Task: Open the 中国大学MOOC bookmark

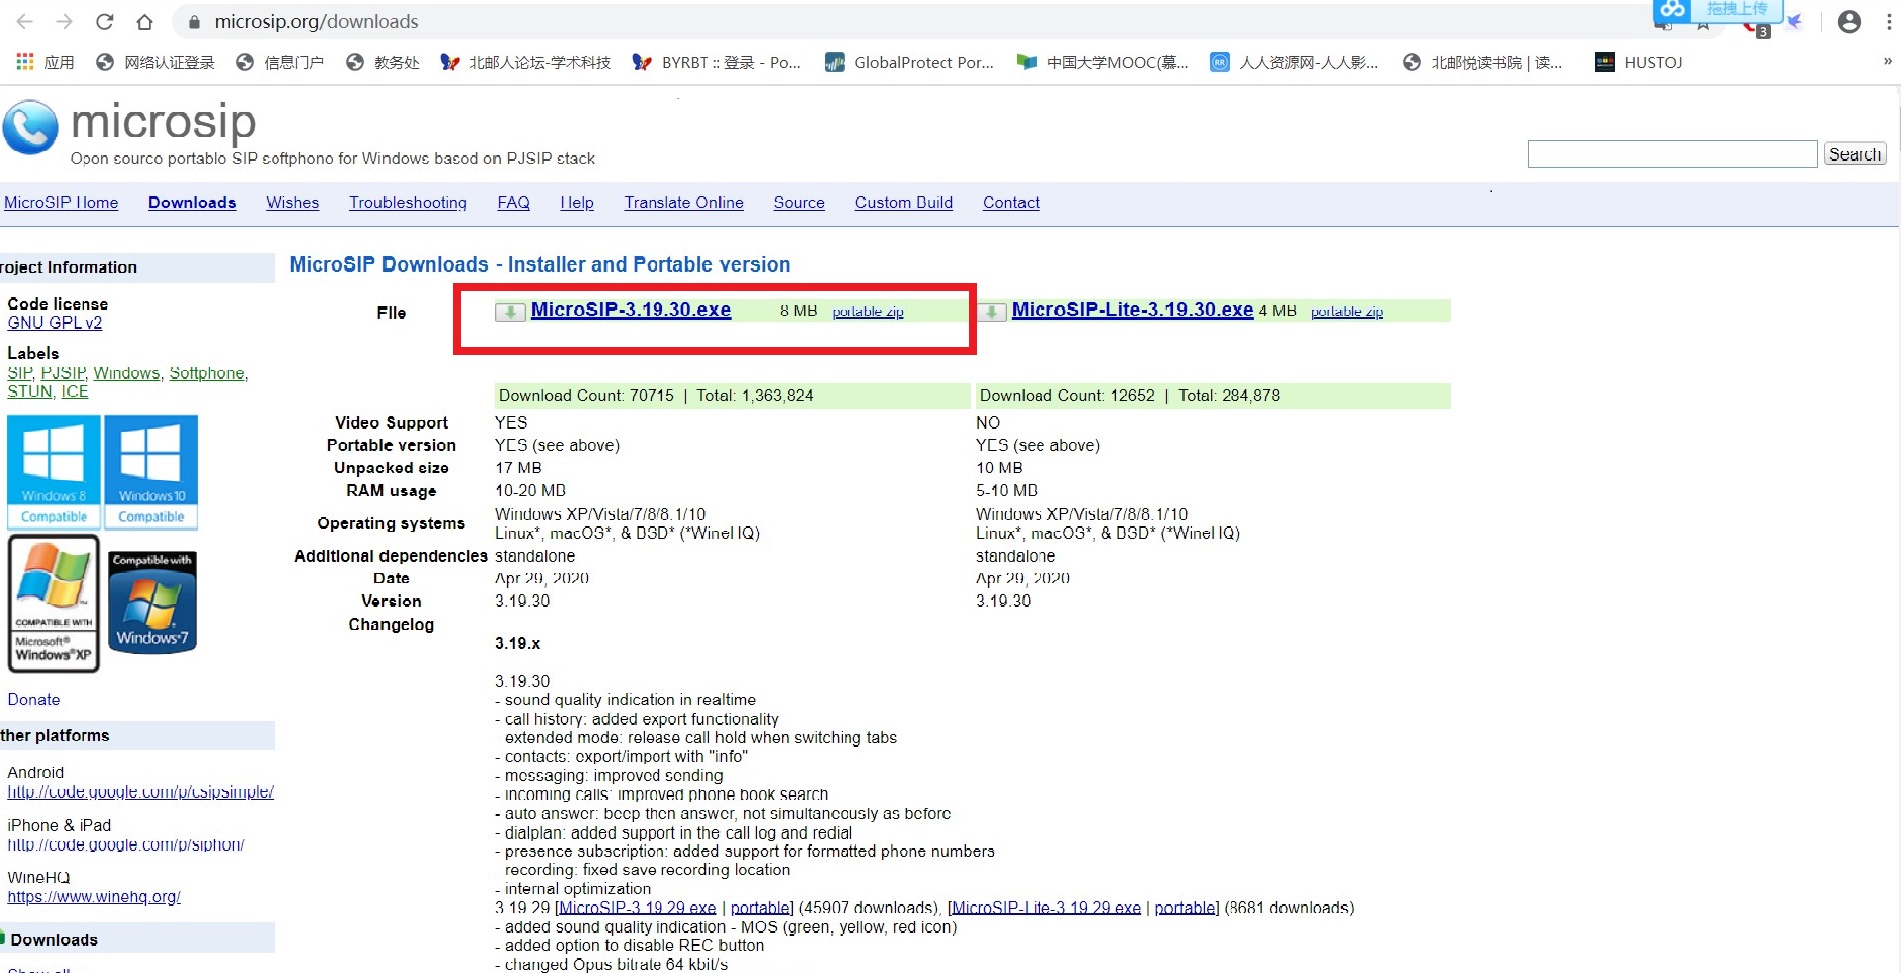Action: (x=1102, y=62)
